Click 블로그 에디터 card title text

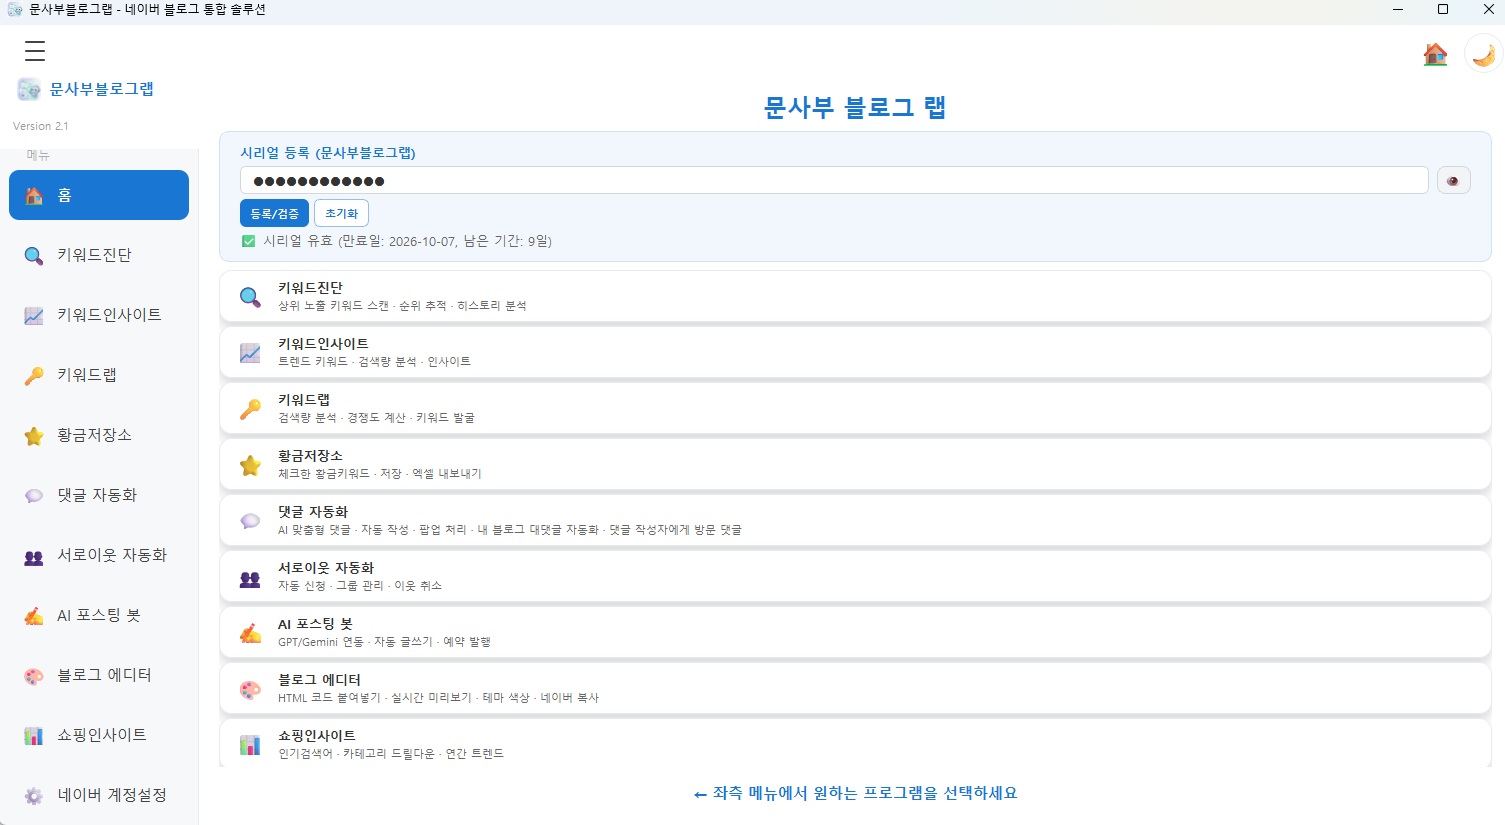click(319, 679)
